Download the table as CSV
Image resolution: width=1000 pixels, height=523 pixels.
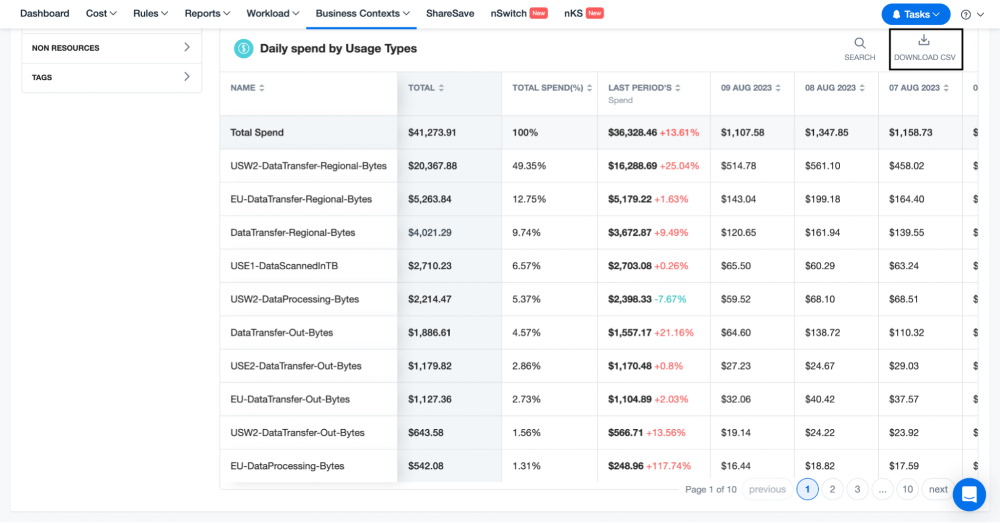(924, 48)
